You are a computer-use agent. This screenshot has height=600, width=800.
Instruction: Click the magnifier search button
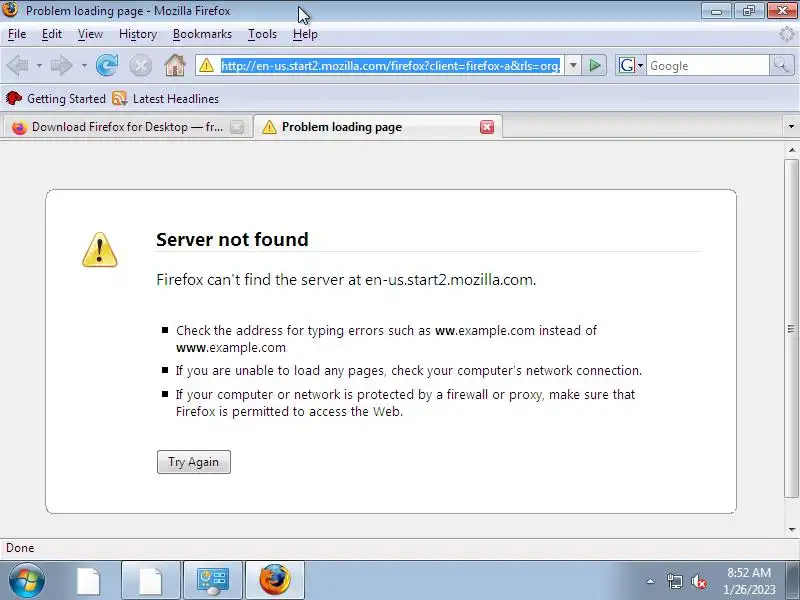[781, 65]
